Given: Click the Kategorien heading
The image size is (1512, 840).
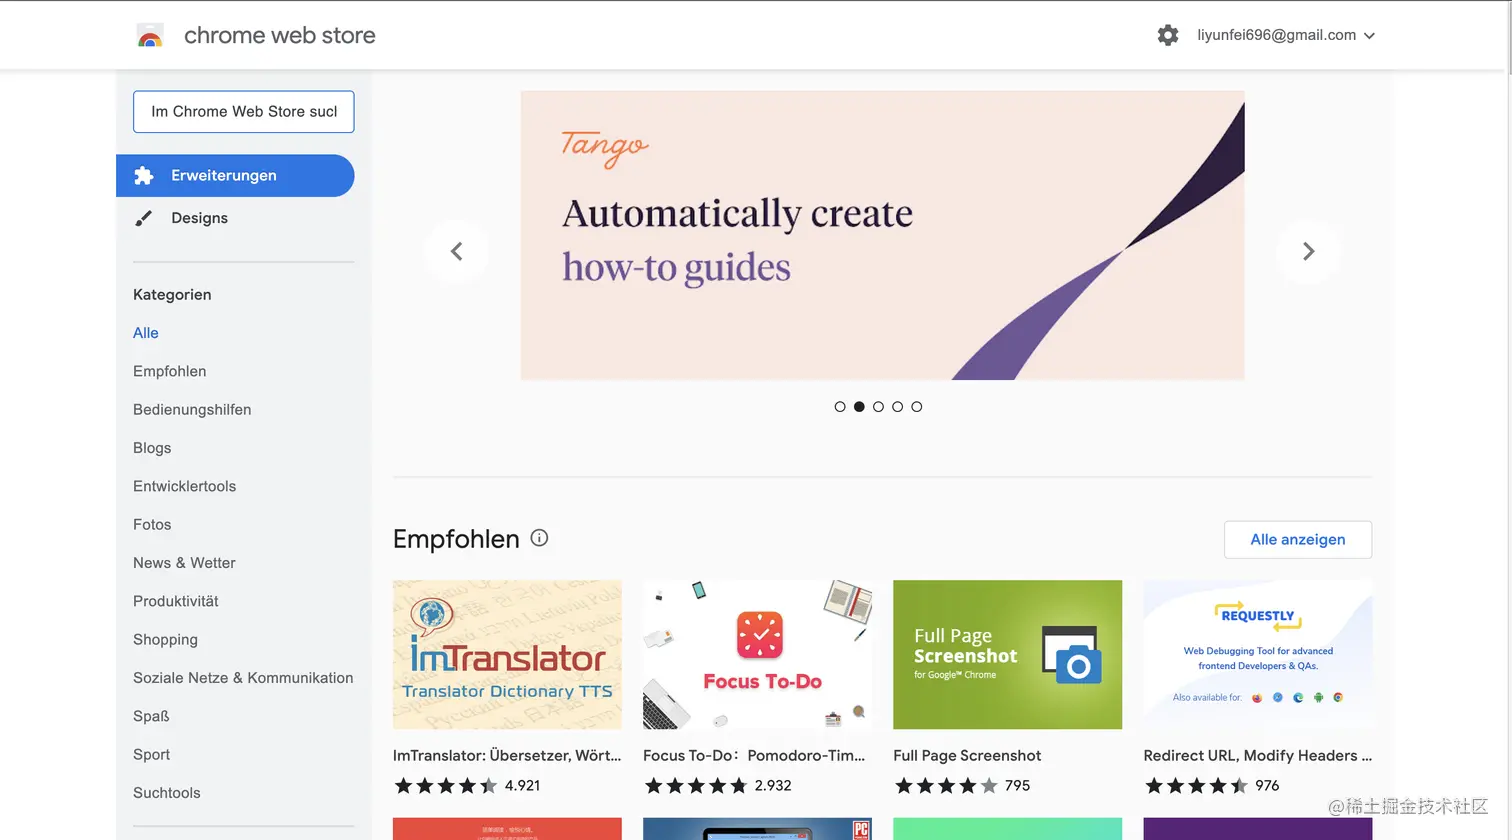Looking at the screenshot, I should (x=172, y=295).
